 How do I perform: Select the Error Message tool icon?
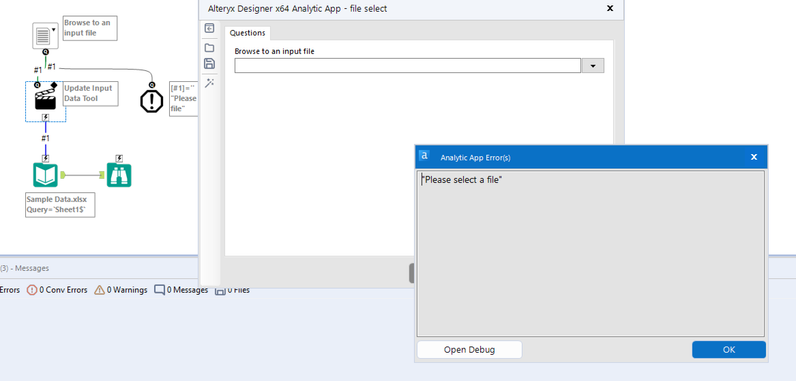point(151,101)
